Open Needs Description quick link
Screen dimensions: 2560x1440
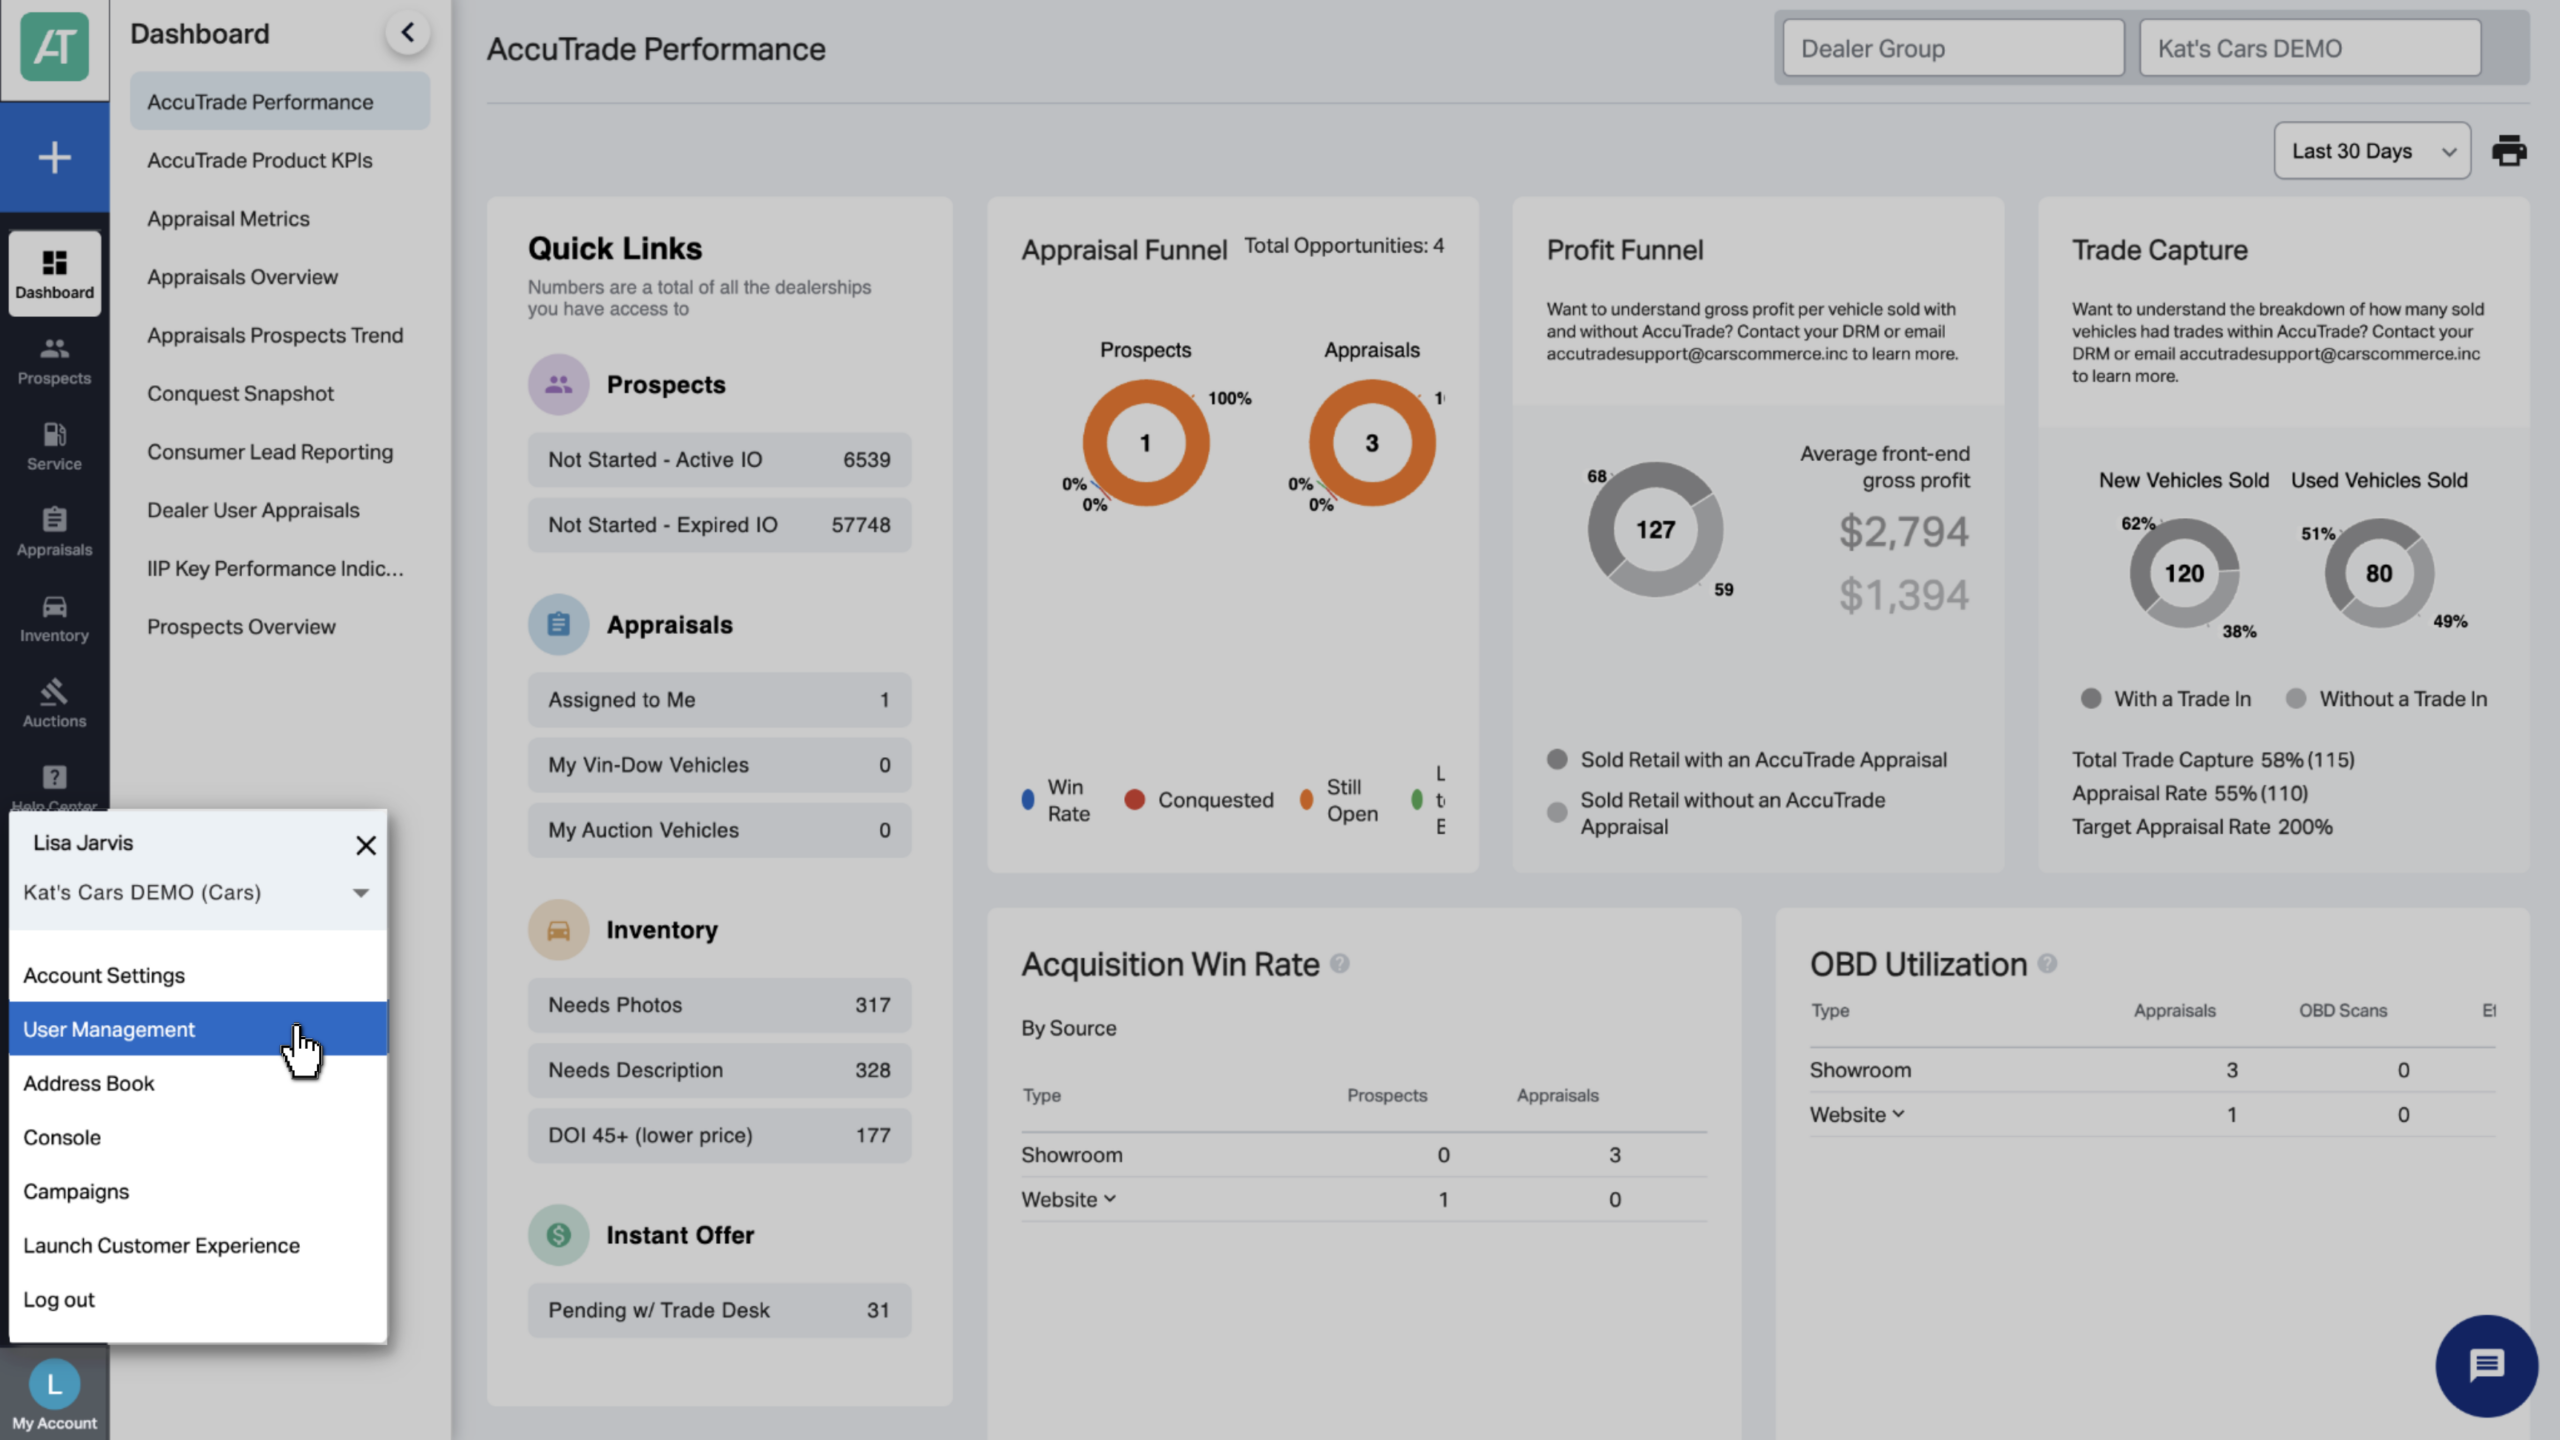[x=719, y=1070]
